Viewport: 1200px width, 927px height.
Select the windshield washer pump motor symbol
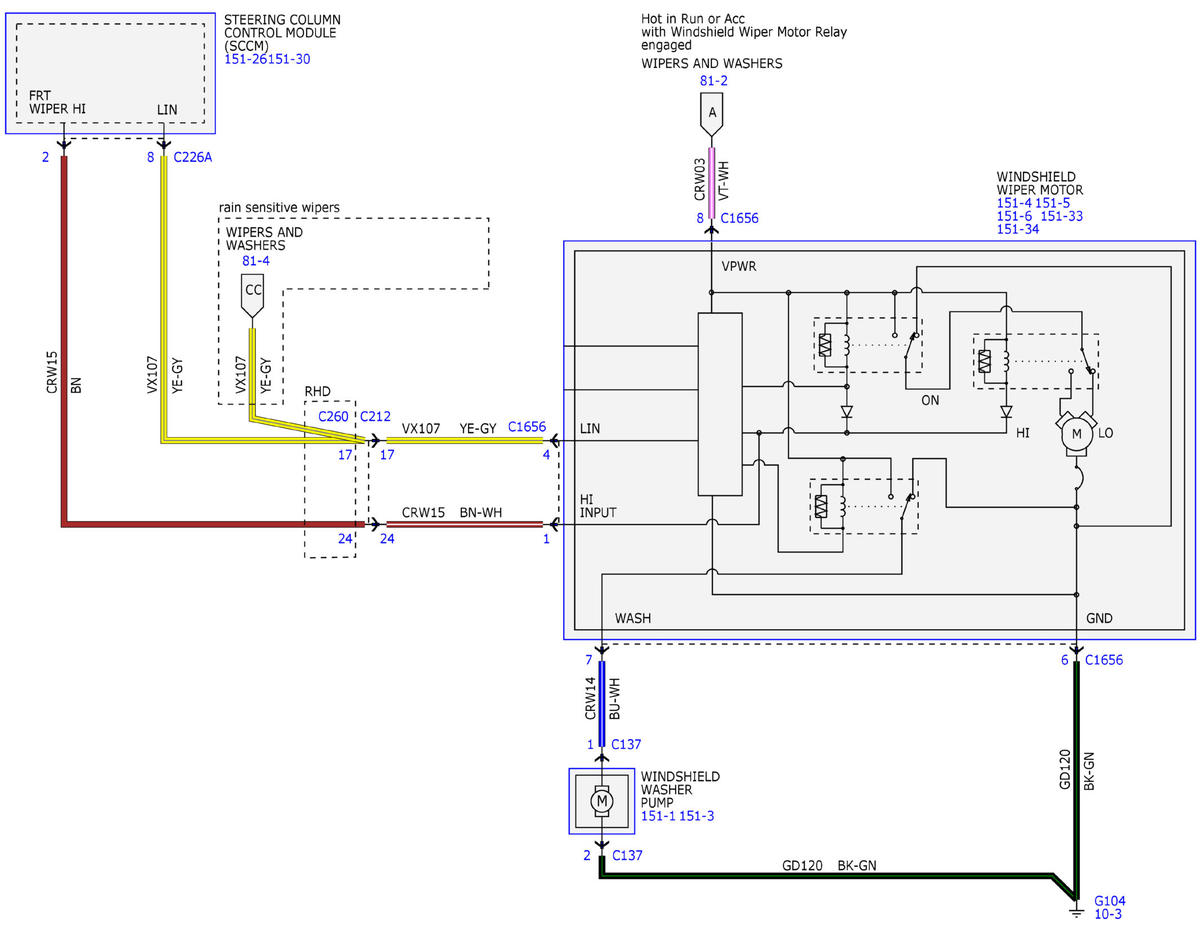tap(601, 800)
